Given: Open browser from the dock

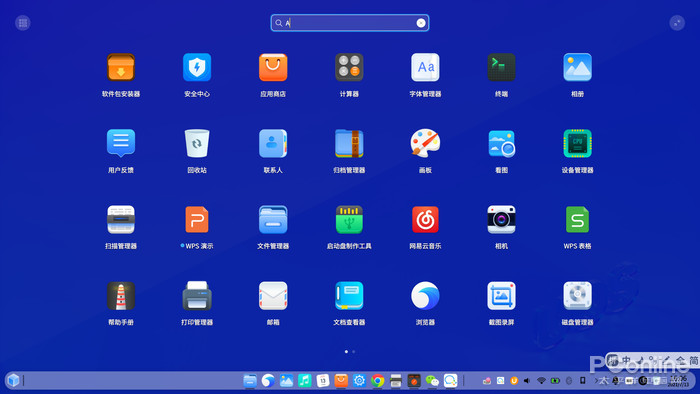Looking at the screenshot, I should (268, 381).
